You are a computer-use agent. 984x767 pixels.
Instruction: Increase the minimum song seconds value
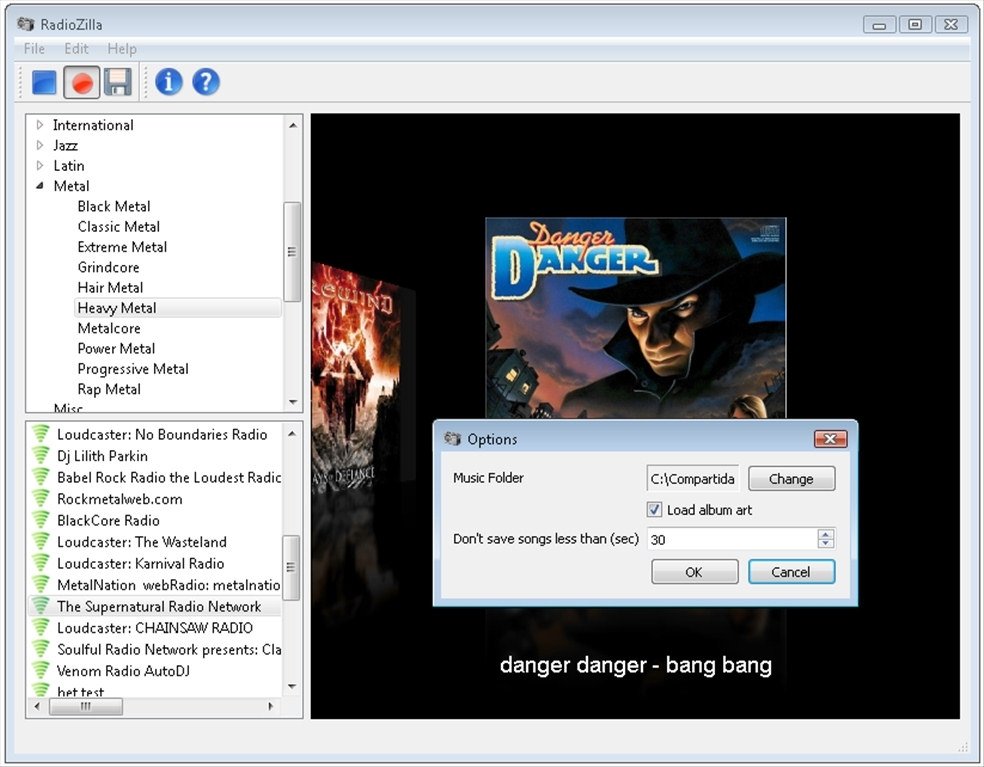826,534
